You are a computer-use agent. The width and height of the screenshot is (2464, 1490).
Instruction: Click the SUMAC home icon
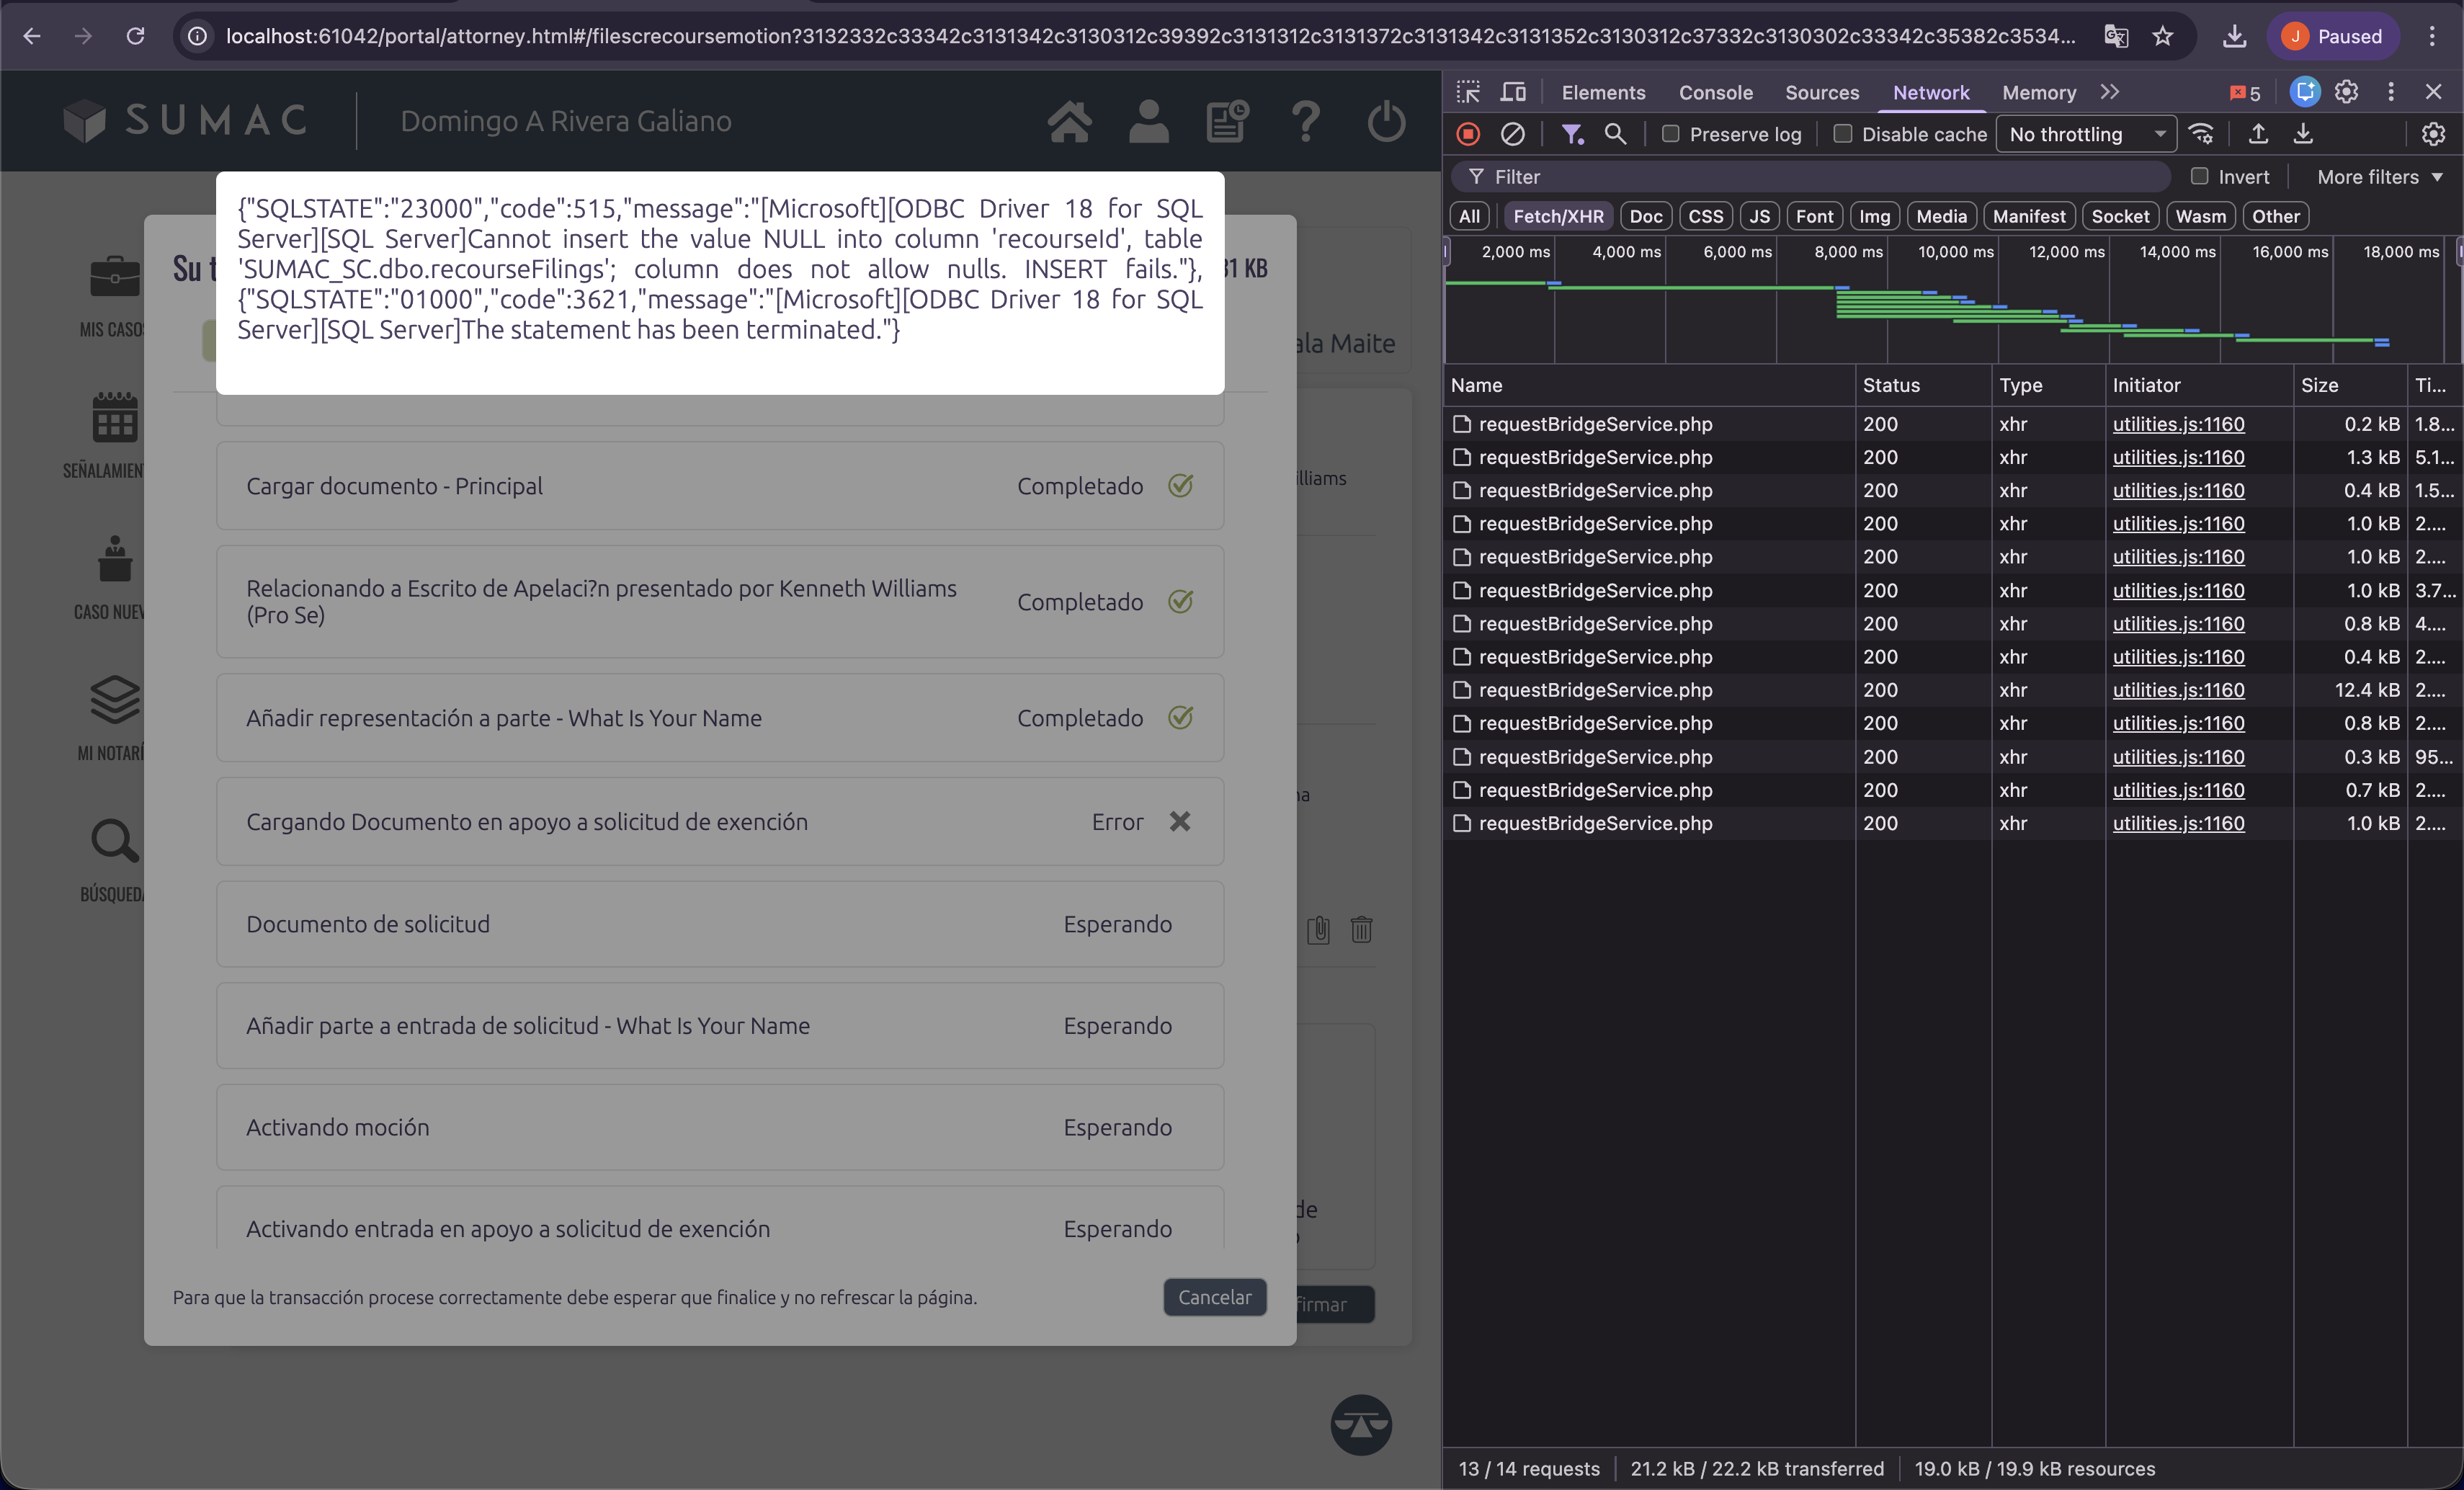(x=1069, y=121)
